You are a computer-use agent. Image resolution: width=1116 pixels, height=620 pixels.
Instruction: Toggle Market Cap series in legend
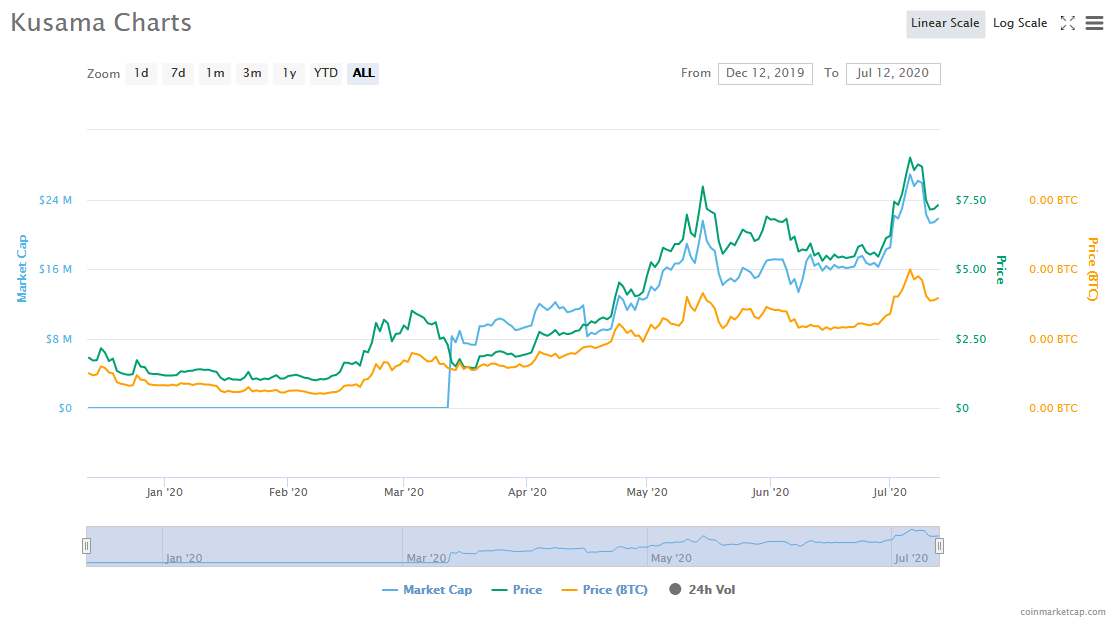(x=427, y=589)
